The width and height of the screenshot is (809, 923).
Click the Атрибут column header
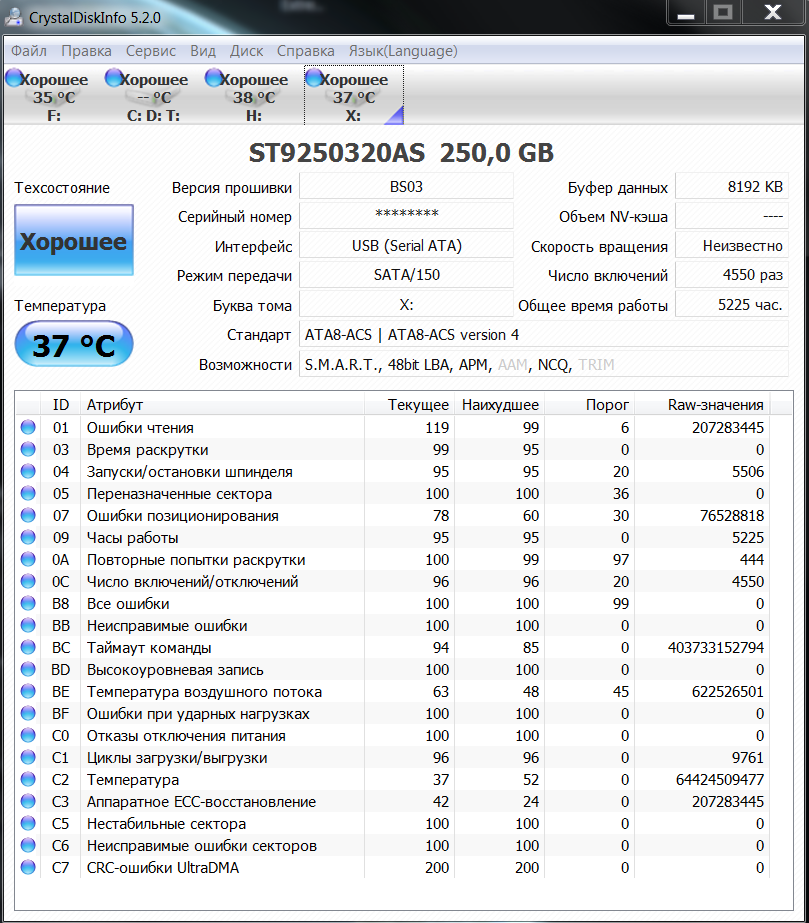pyautogui.click(x=222, y=404)
